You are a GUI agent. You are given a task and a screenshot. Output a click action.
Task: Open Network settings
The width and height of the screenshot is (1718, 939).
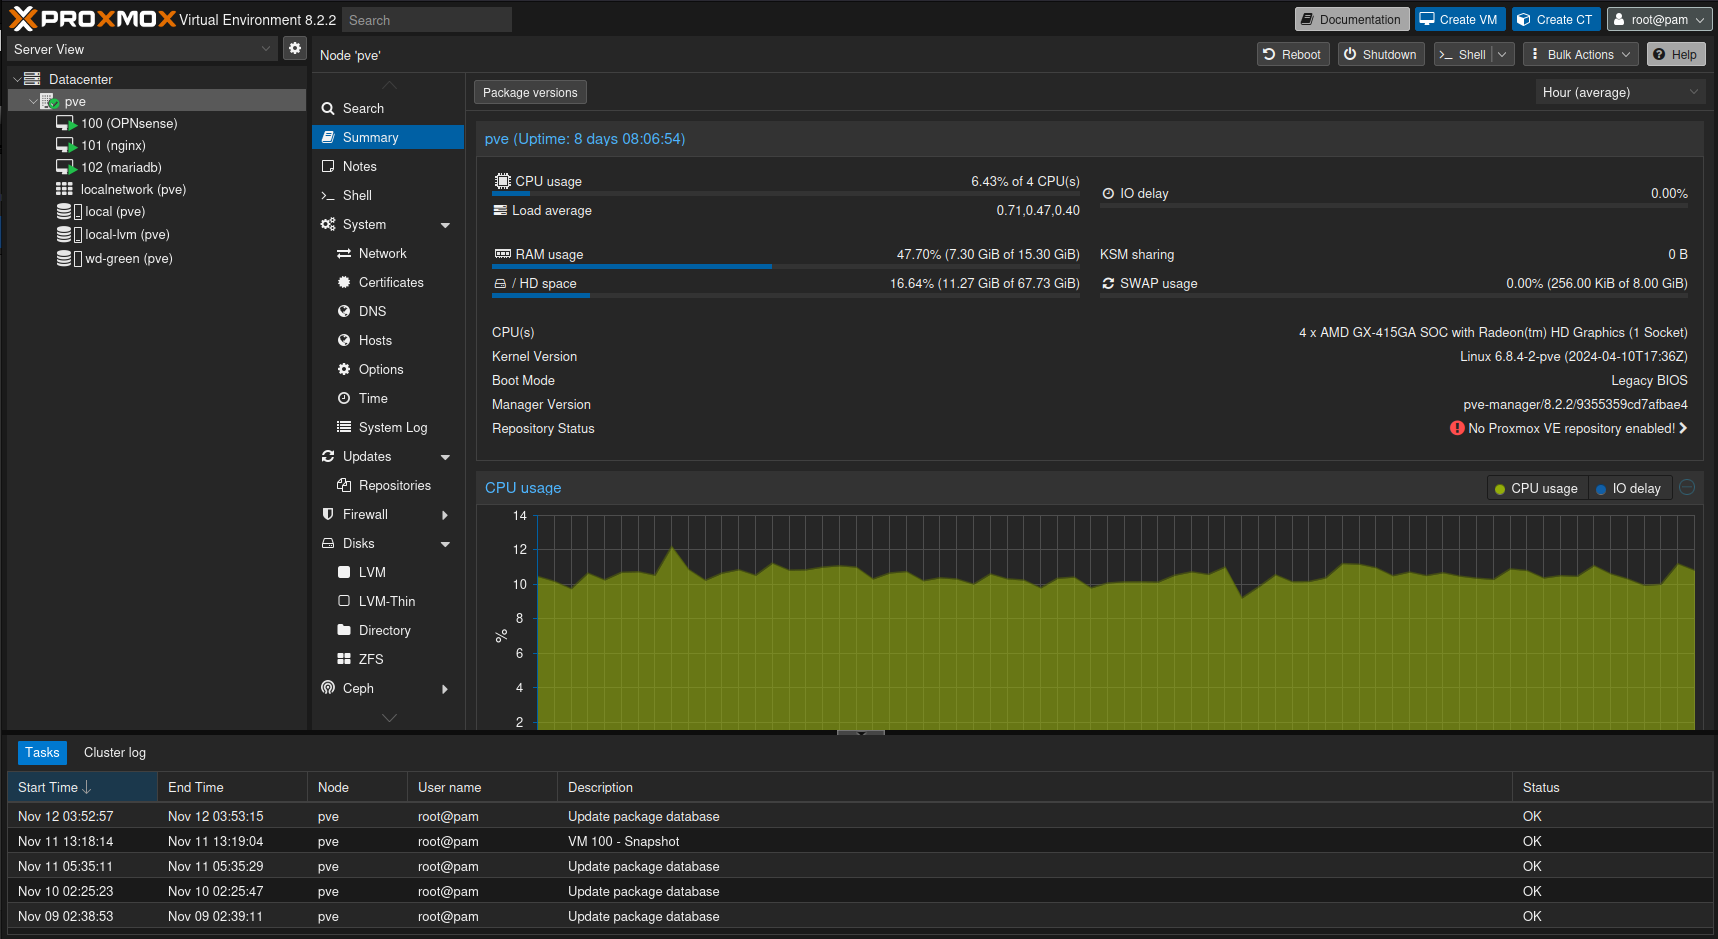388,253
